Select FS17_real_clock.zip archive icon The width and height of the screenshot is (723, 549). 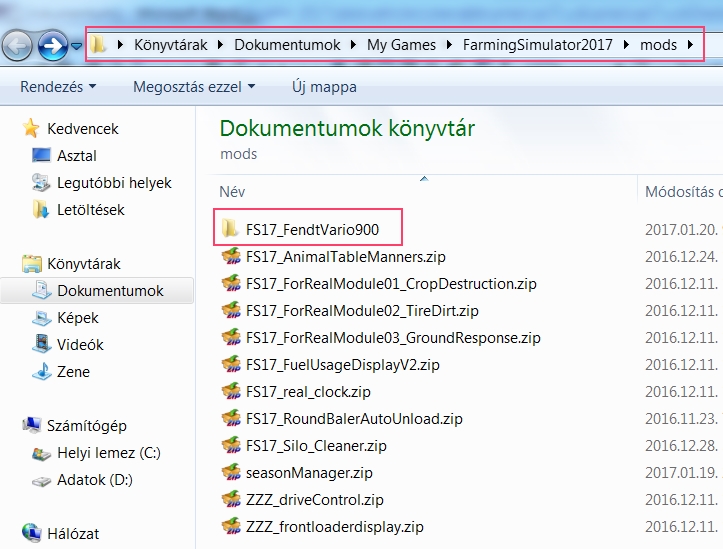coord(231,391)
